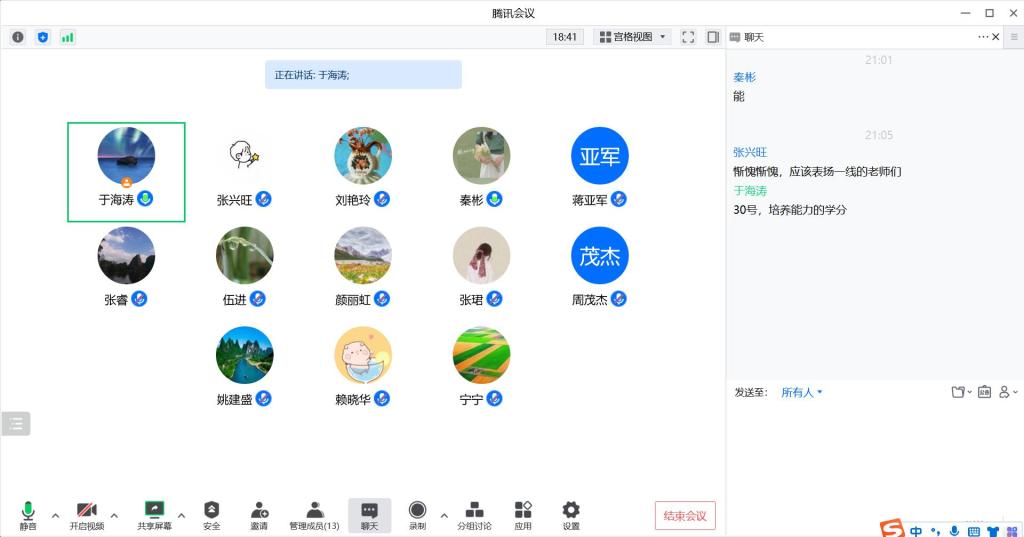This screenshot has width=1024, height=537.
Task: Toggle the 聊天 chat panel button
Action: click(369, 514)
